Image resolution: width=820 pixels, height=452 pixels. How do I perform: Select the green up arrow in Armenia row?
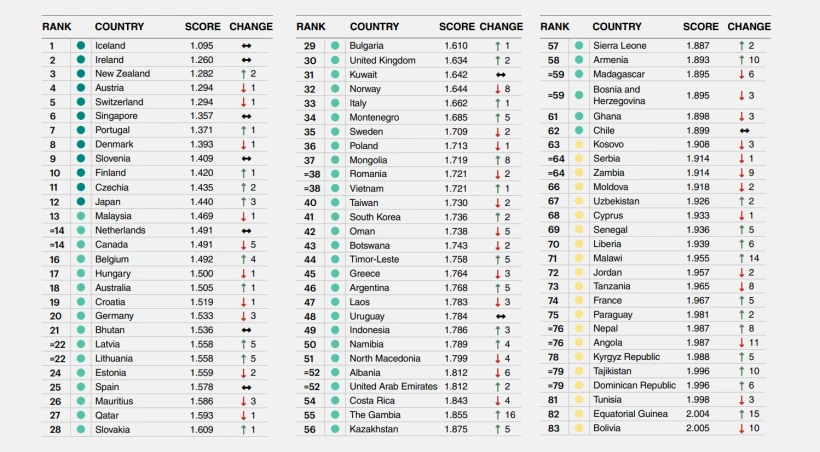point(742,60)
